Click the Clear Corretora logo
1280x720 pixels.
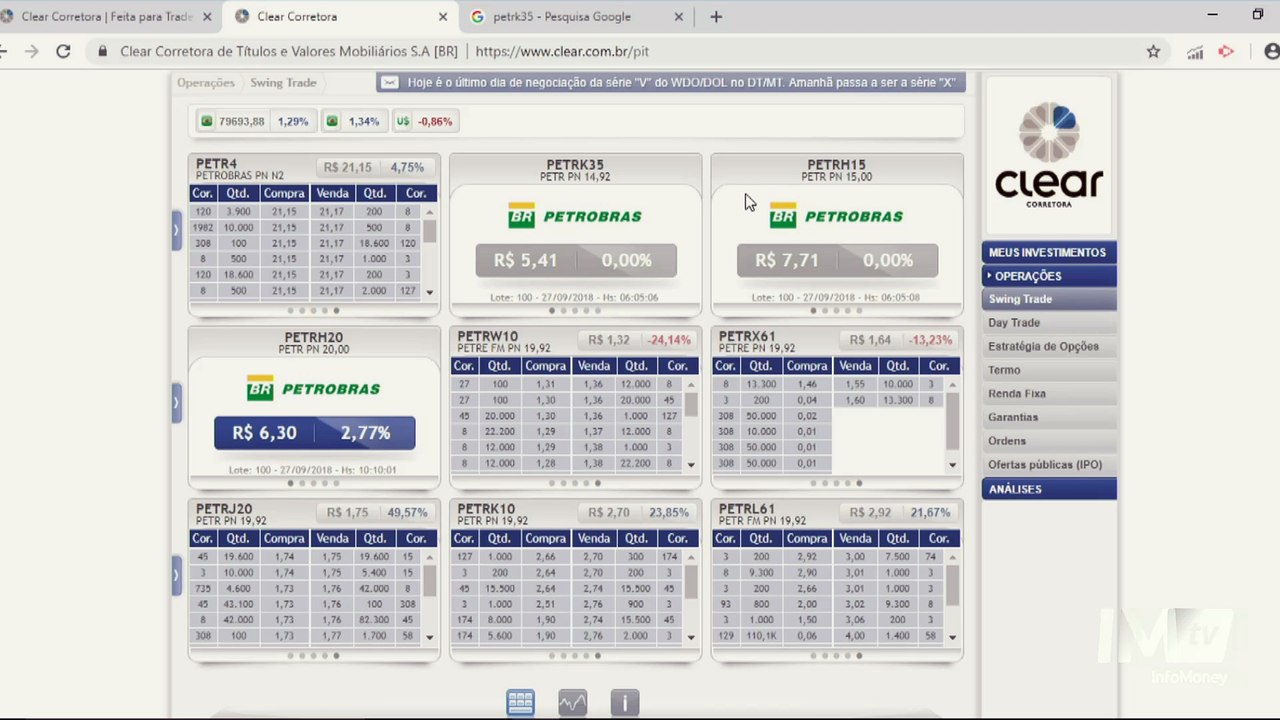point(1048,155)
